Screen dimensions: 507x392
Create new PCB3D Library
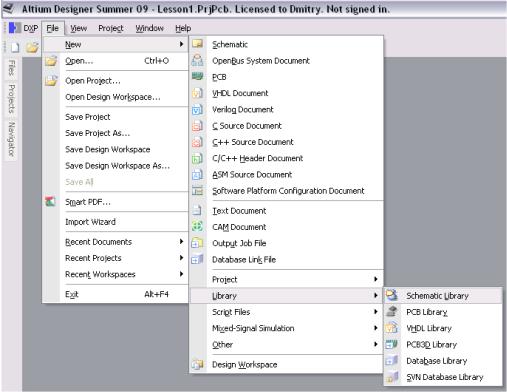click(443, 344)
